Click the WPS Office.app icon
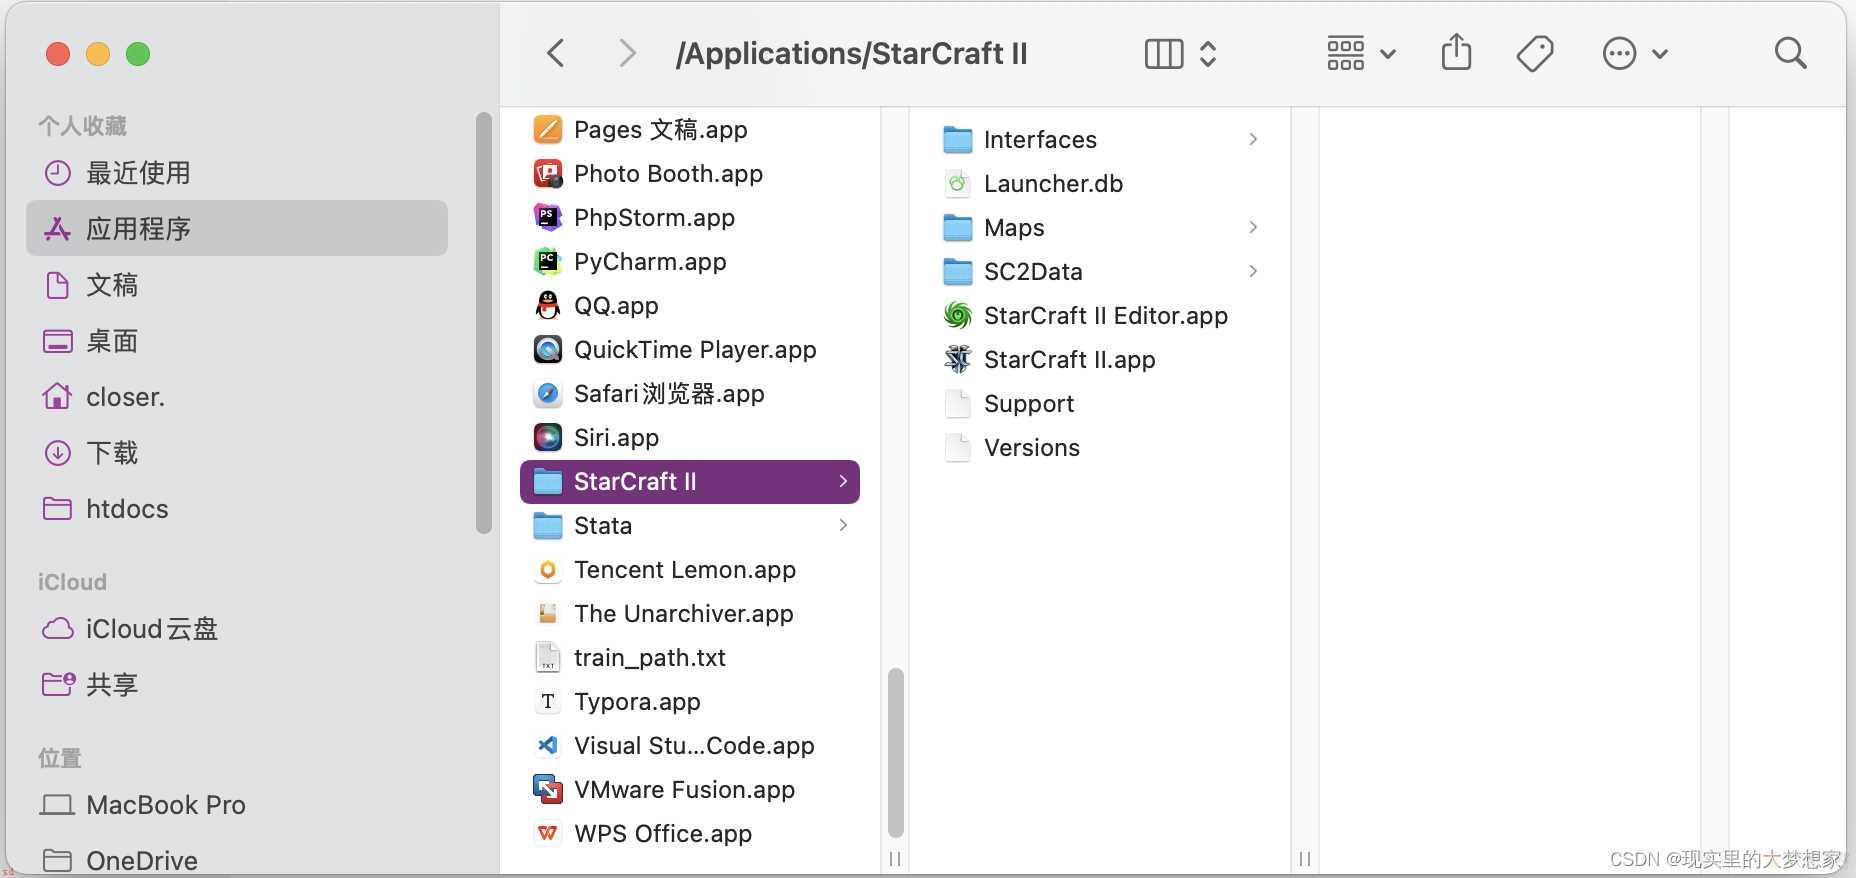Image resolution: width=1856 pixels, height=878 pixels. coord(548,834)
